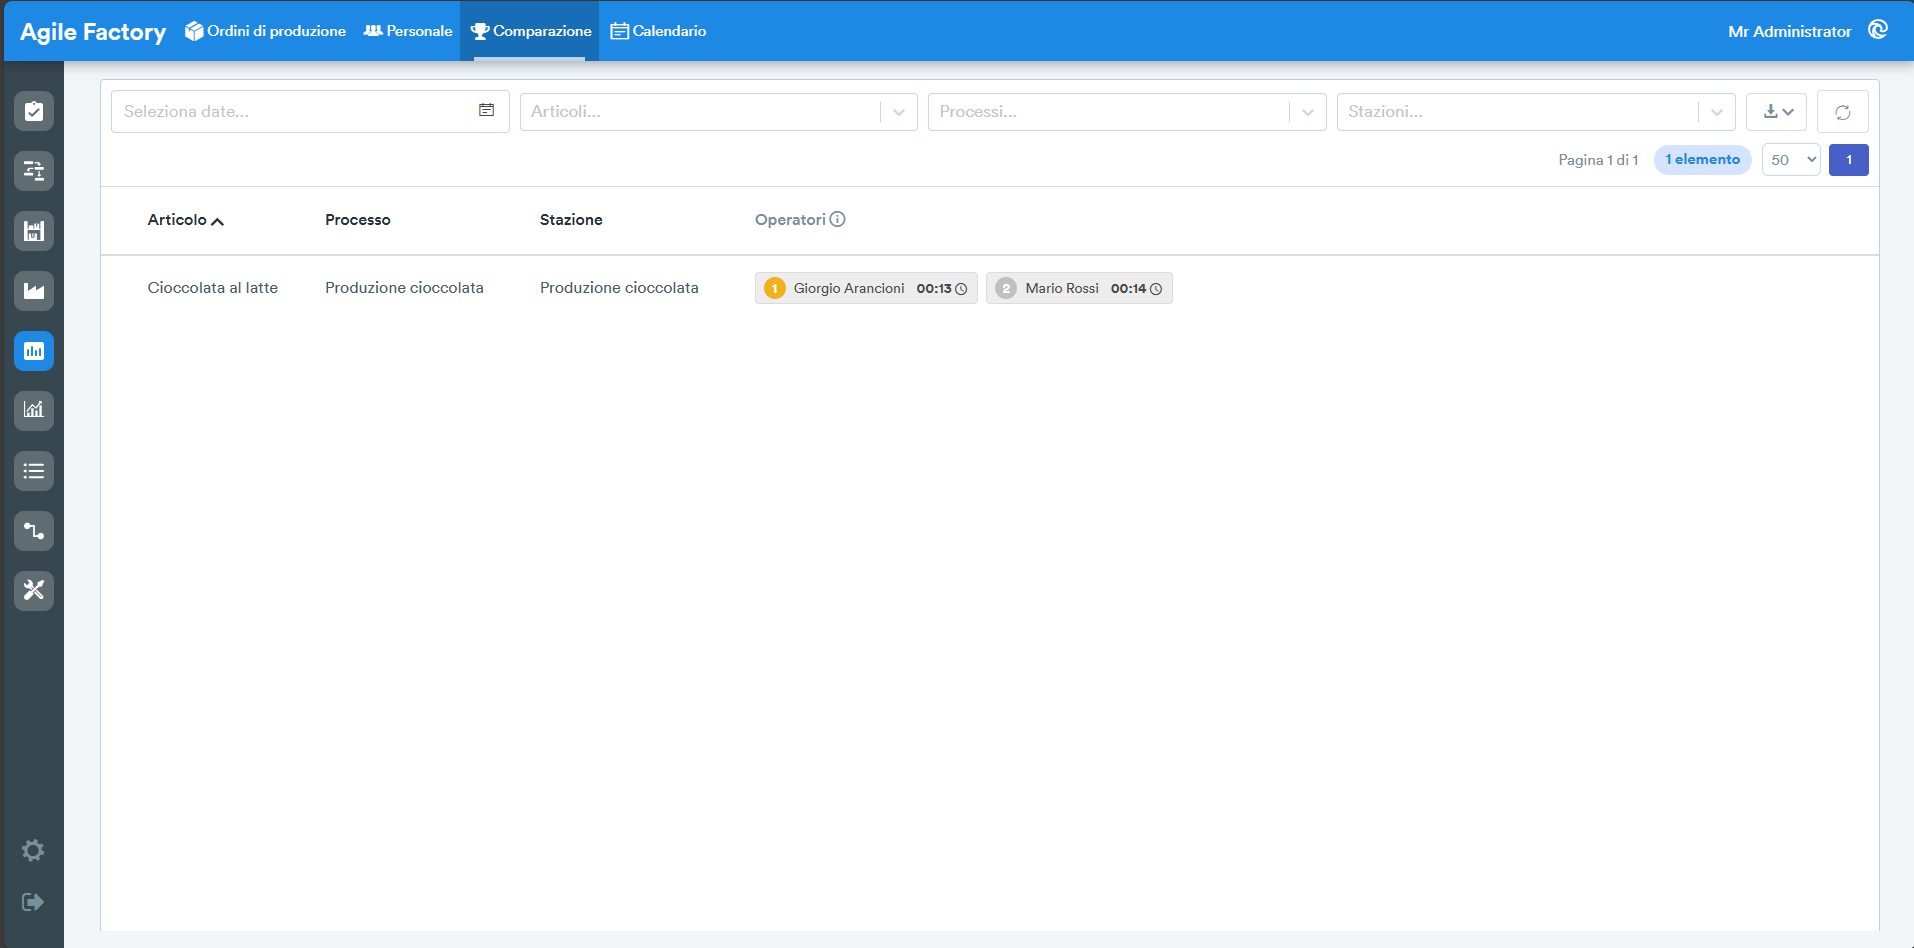The width and height of the screenshot is (1914, 948).
Task: Open the Calendario menu
Action: click(x=658, y=31)
